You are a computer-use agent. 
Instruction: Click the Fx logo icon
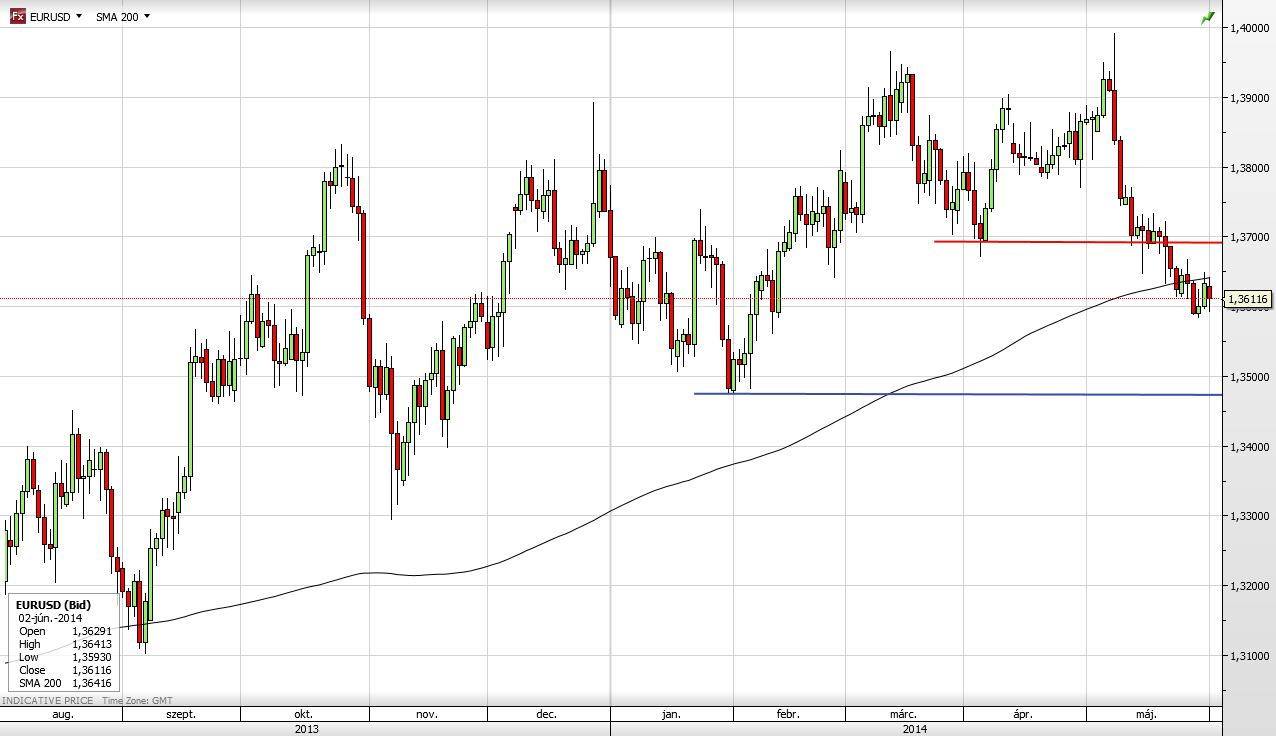tap(17, 17)
